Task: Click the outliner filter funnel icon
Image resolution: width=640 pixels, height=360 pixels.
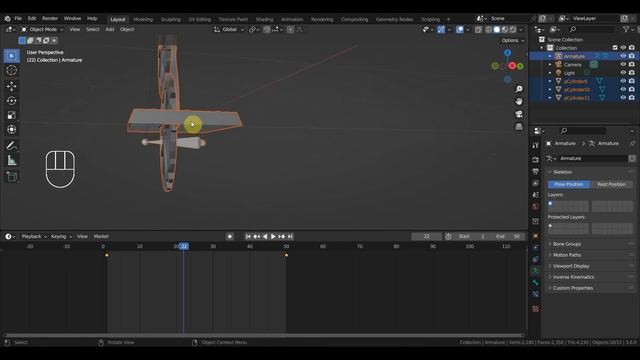Action: pyautogui.click(x=626, y=29)
